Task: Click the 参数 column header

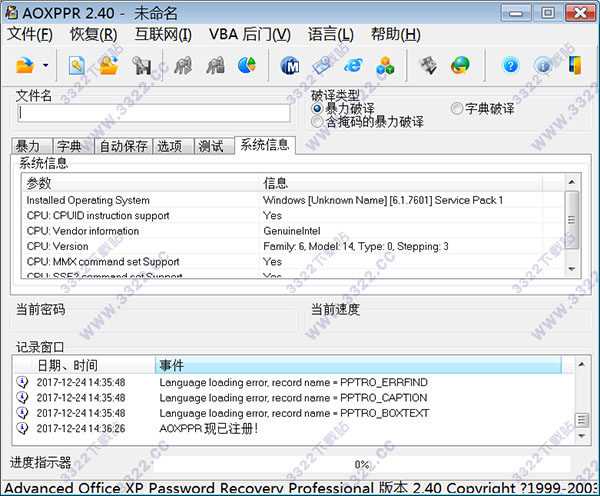Action: point(140,183)
